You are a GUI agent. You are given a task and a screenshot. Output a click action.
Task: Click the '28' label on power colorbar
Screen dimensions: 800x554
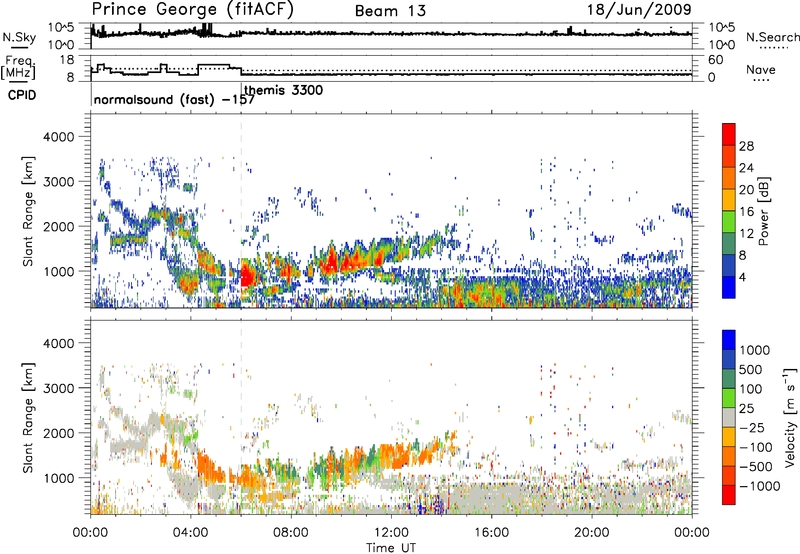coord(746,146)
